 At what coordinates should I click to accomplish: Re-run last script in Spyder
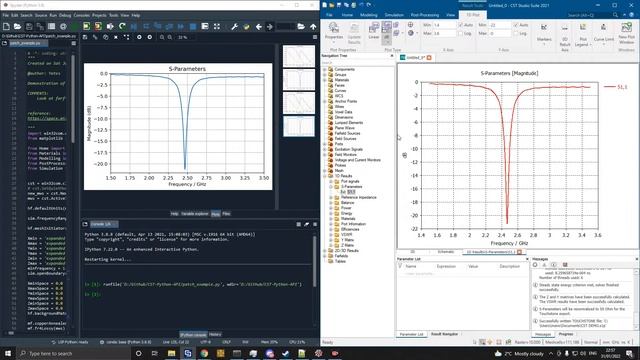[x=122, y=27]
